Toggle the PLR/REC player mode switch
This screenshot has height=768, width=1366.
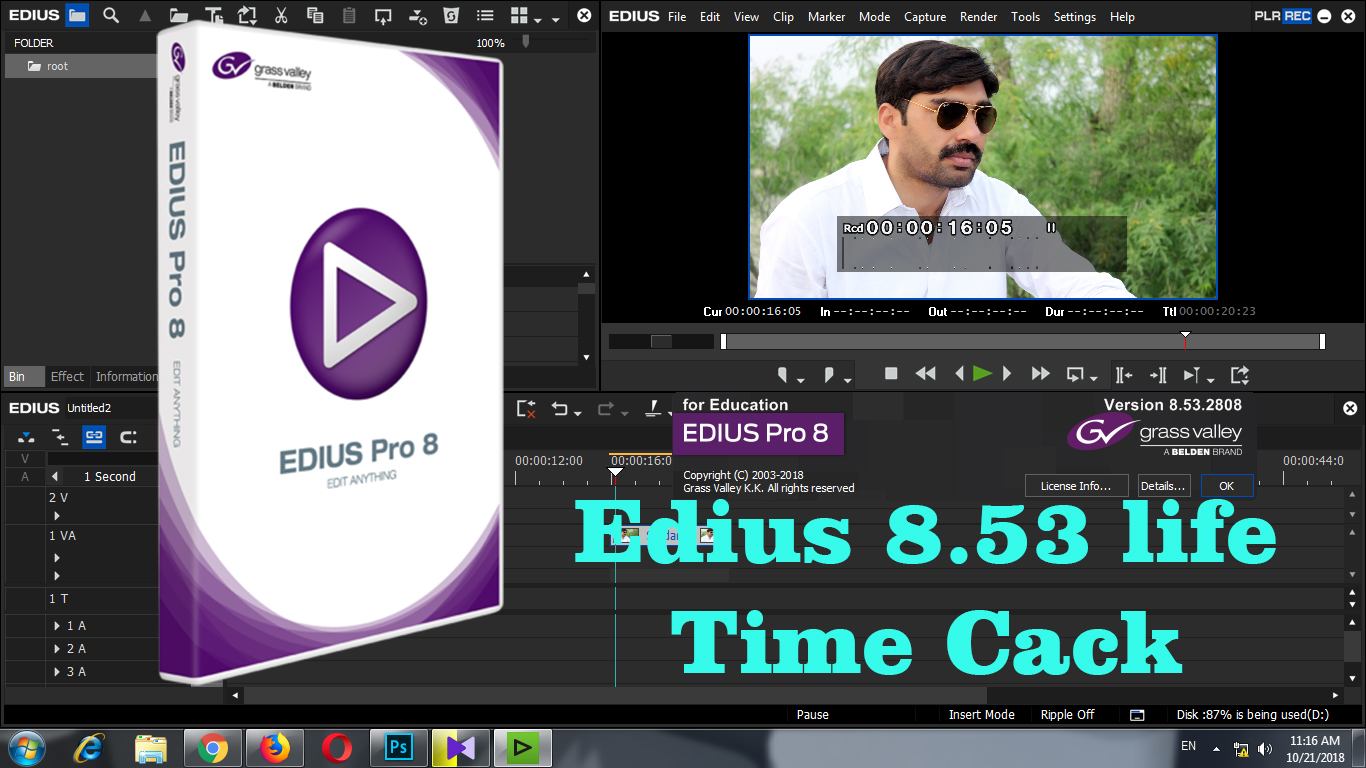click(1283, 16)
